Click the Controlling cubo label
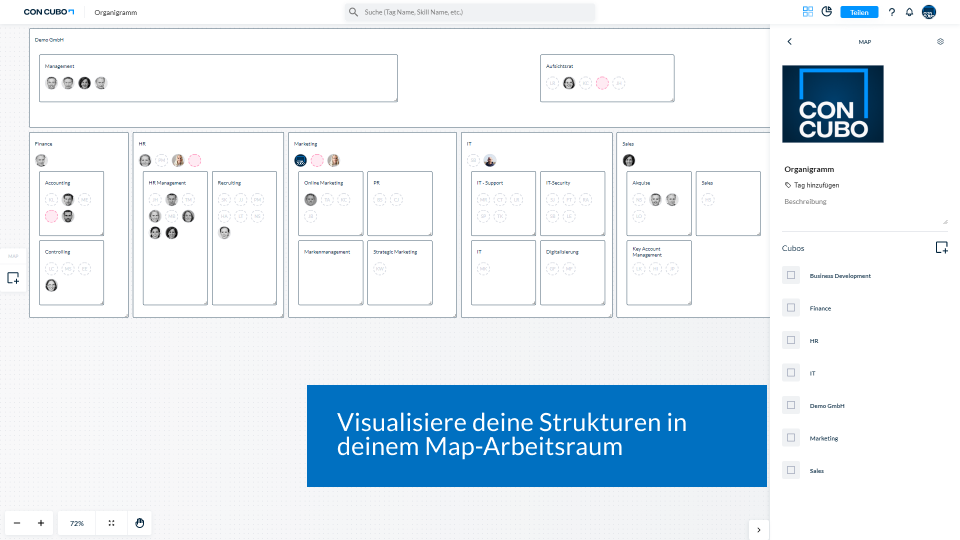Image resolution: width=960 pixels, height=540 pixels. click(x=58, y=252)
